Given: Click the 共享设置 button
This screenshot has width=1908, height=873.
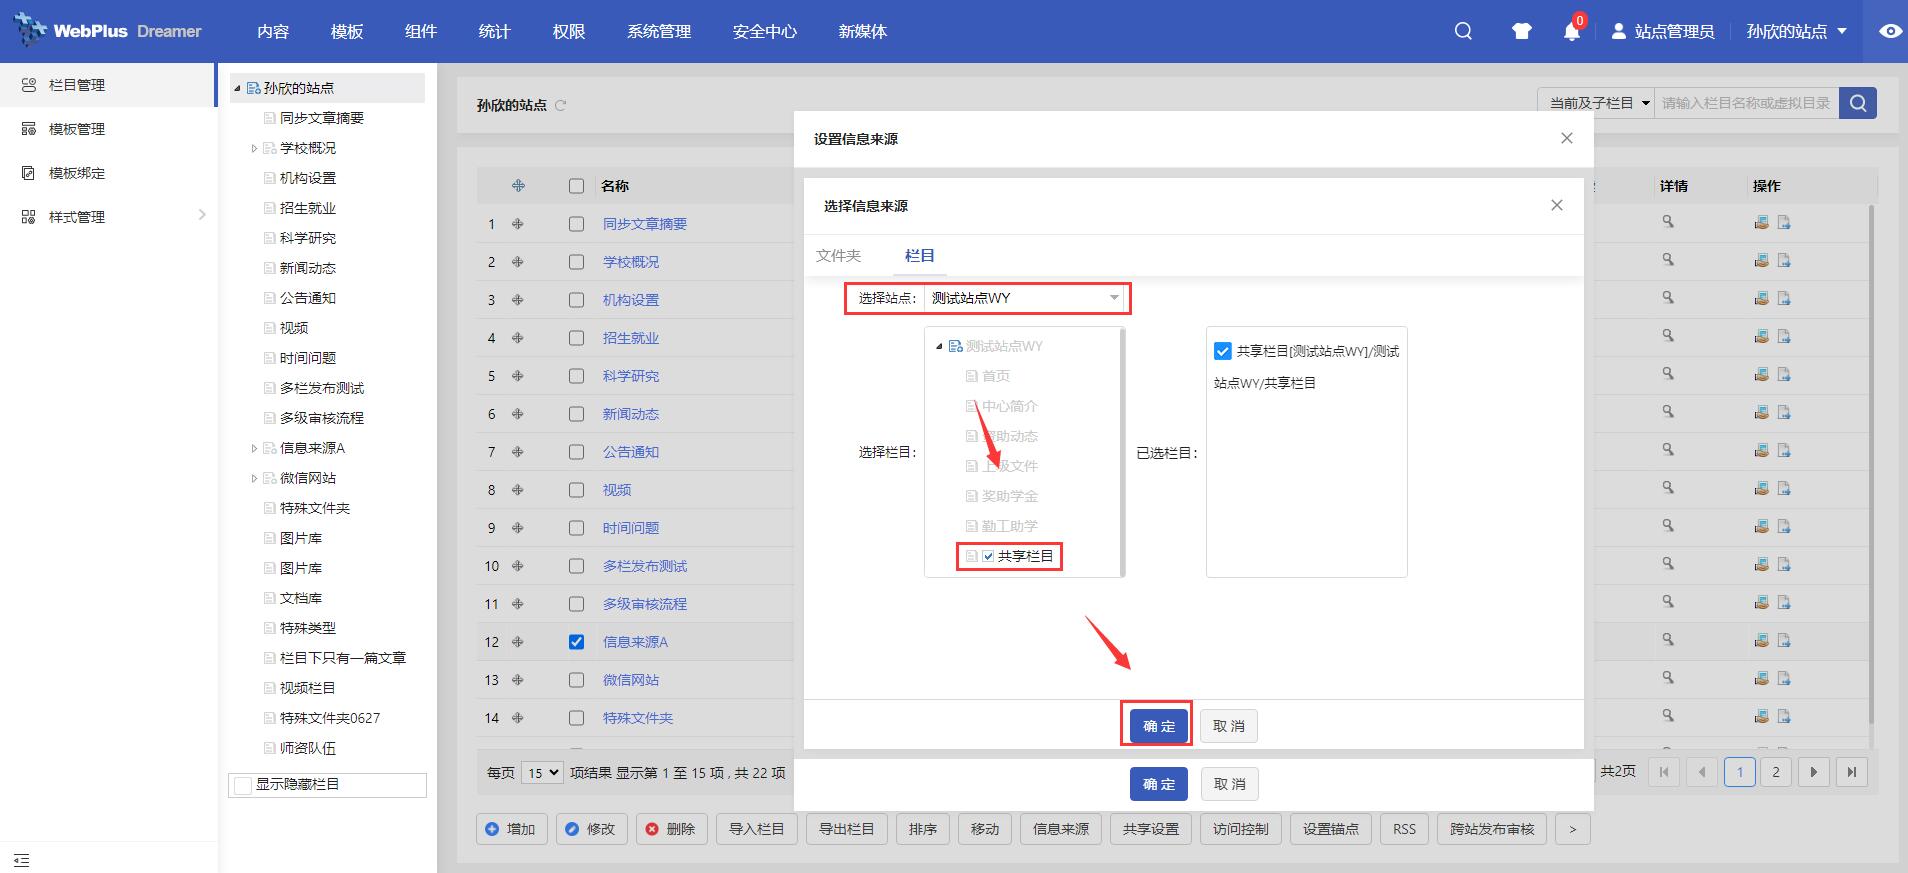Looking at the screenshot, I should [x=1151, y=829].
